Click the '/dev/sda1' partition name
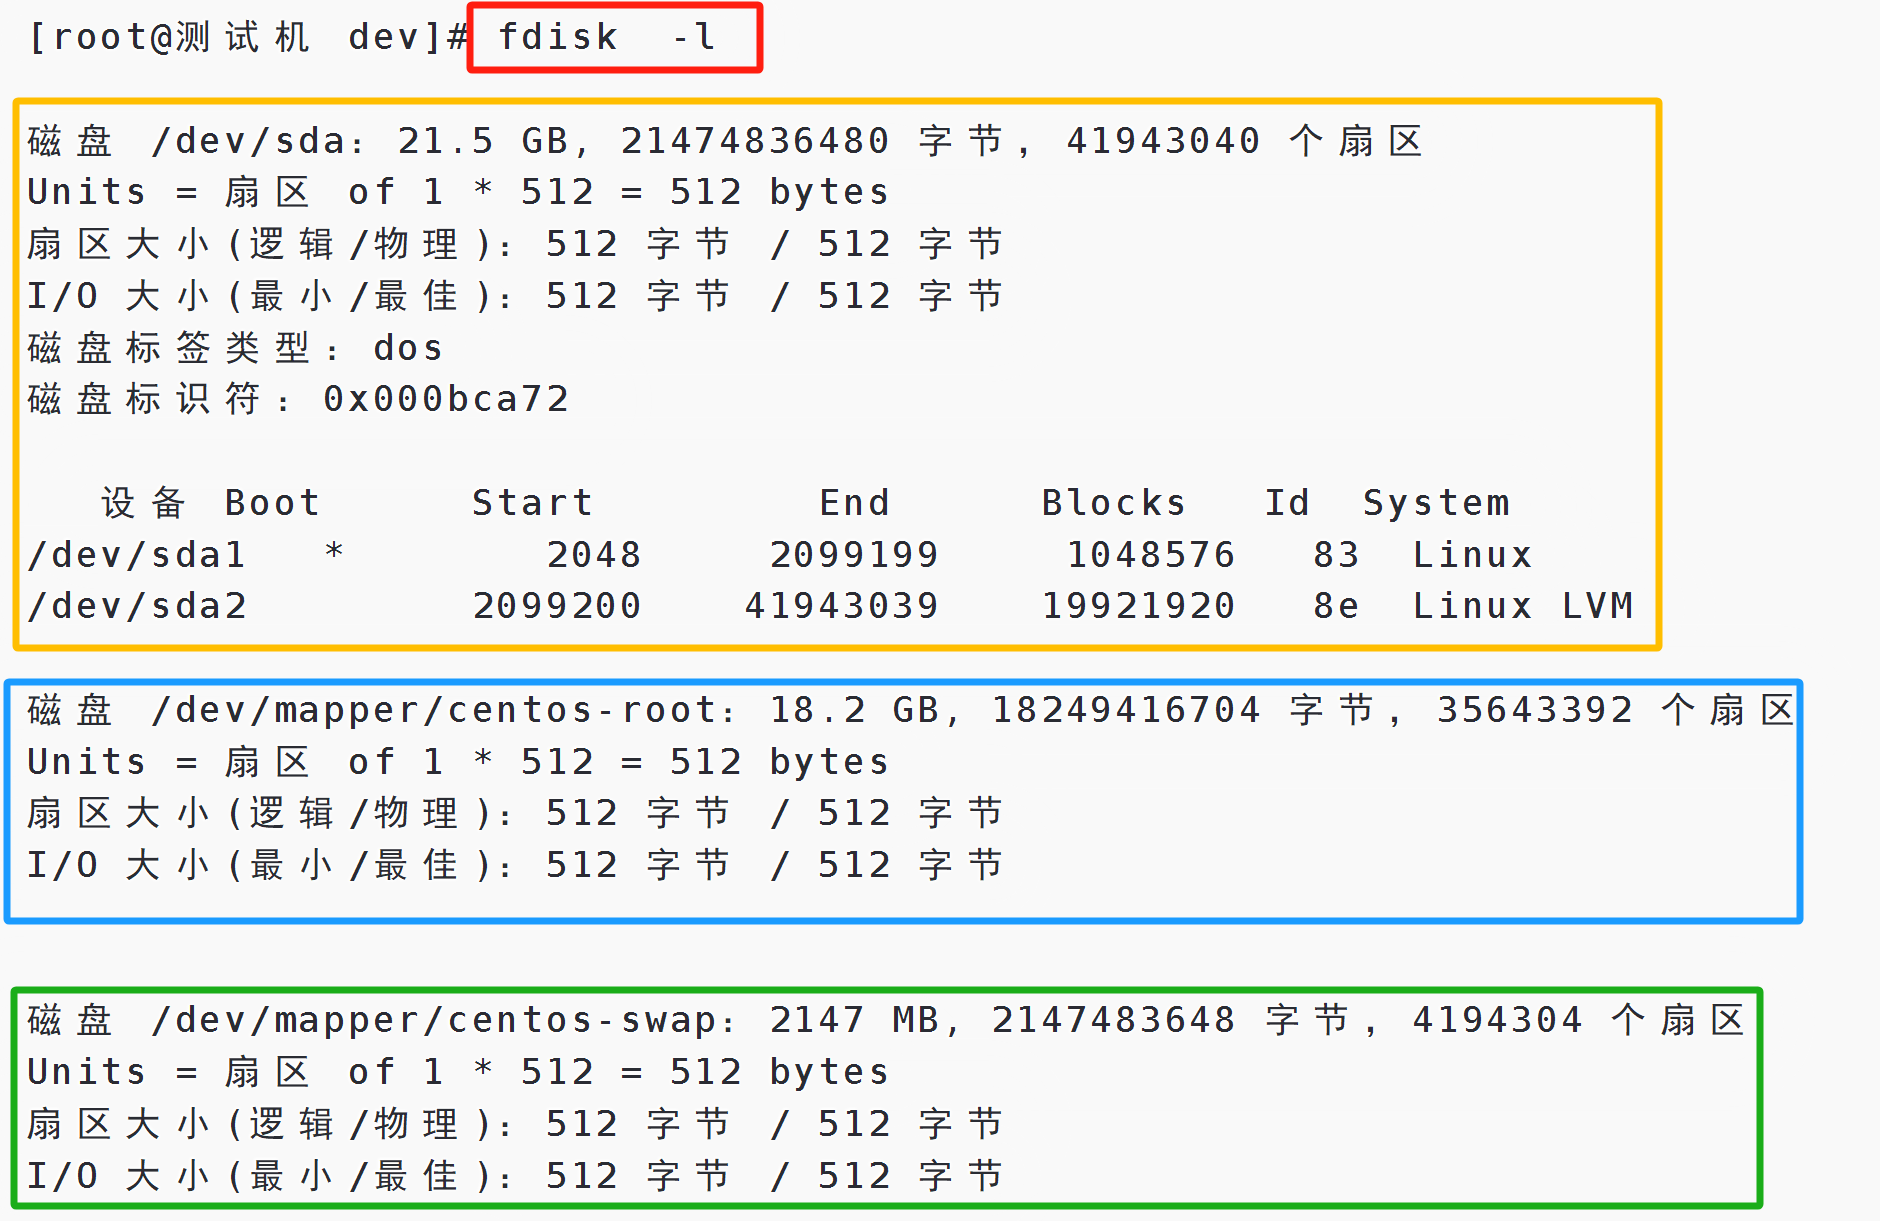1880x1221 pixels. point(137,555)
